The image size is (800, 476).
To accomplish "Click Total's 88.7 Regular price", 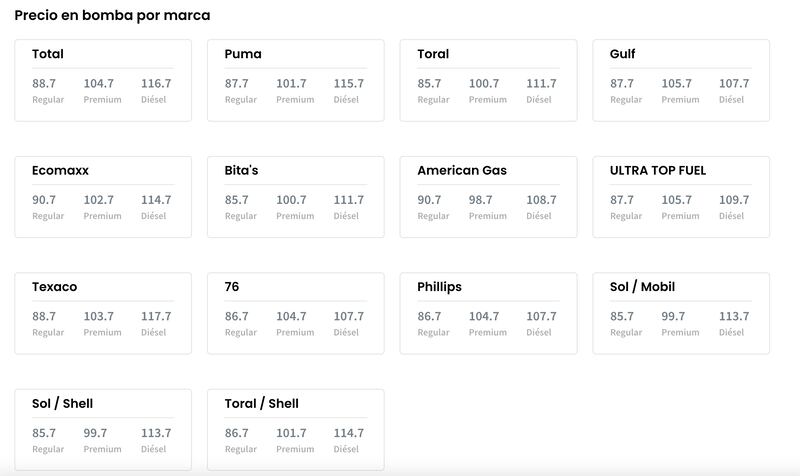I will [44, 84].
